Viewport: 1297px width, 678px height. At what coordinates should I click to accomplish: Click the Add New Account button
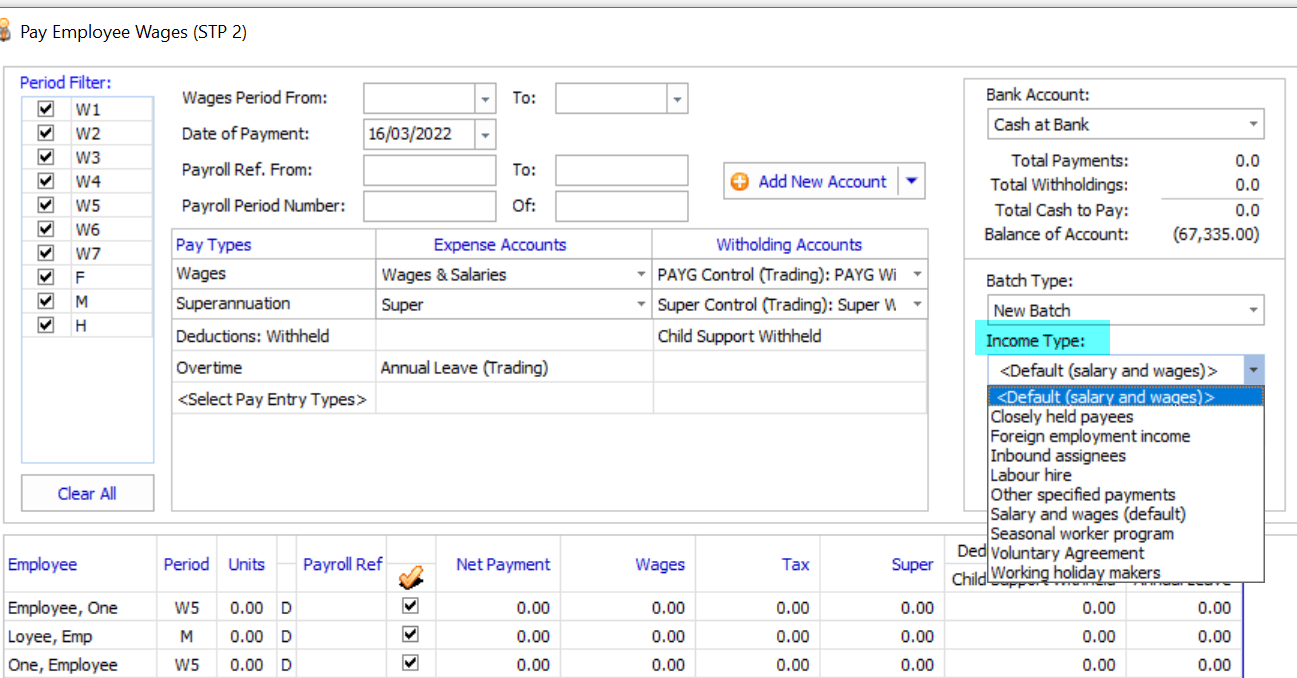tap(821, 182)
